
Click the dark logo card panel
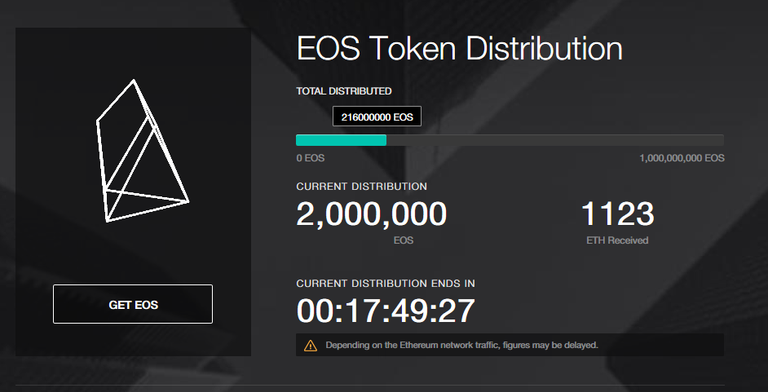133,192
